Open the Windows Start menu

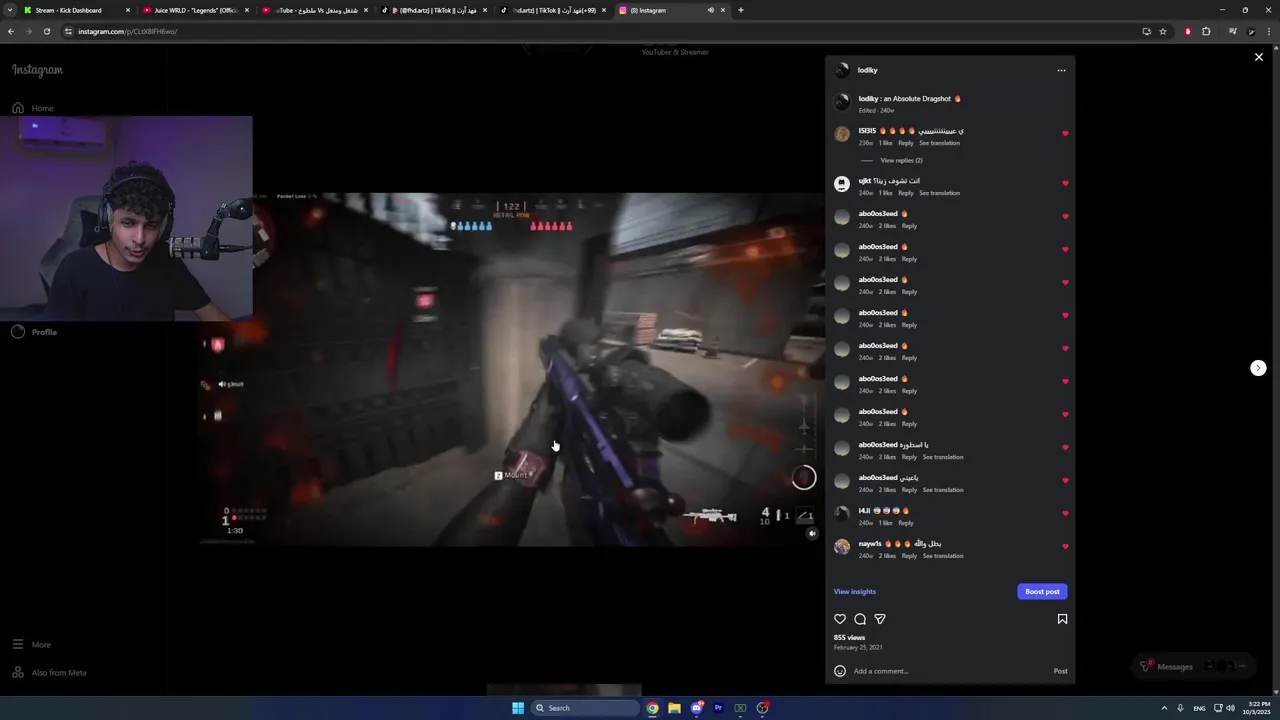(x=518, y=708)
